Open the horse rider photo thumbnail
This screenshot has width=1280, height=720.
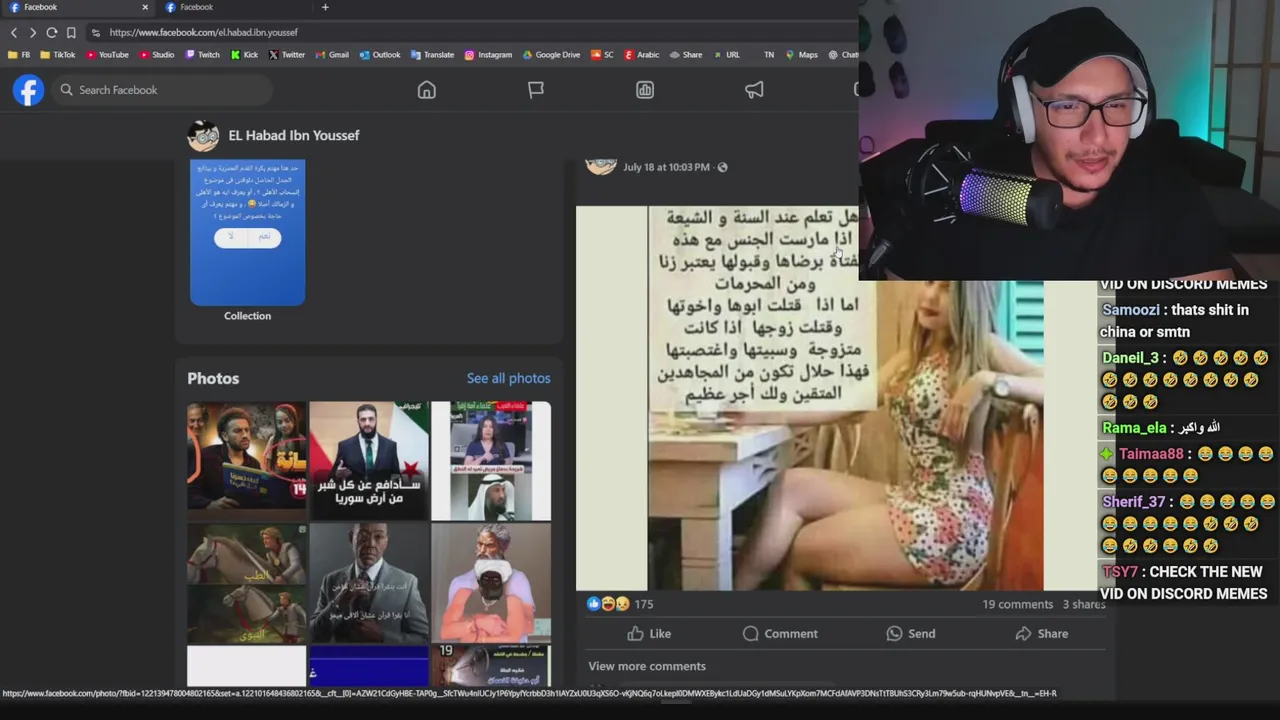tap(247, 582)
